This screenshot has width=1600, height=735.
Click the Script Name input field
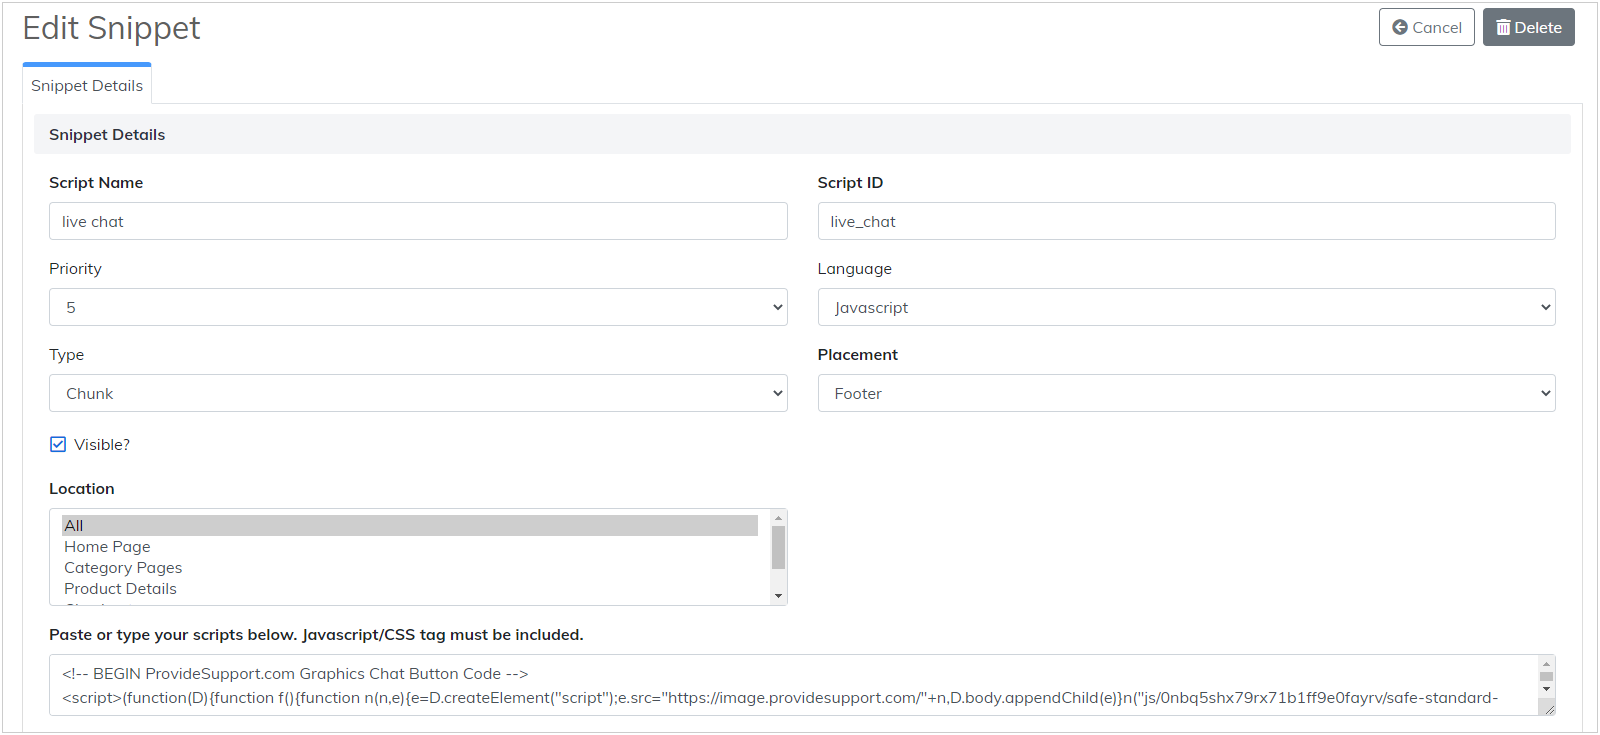[418, 221]
